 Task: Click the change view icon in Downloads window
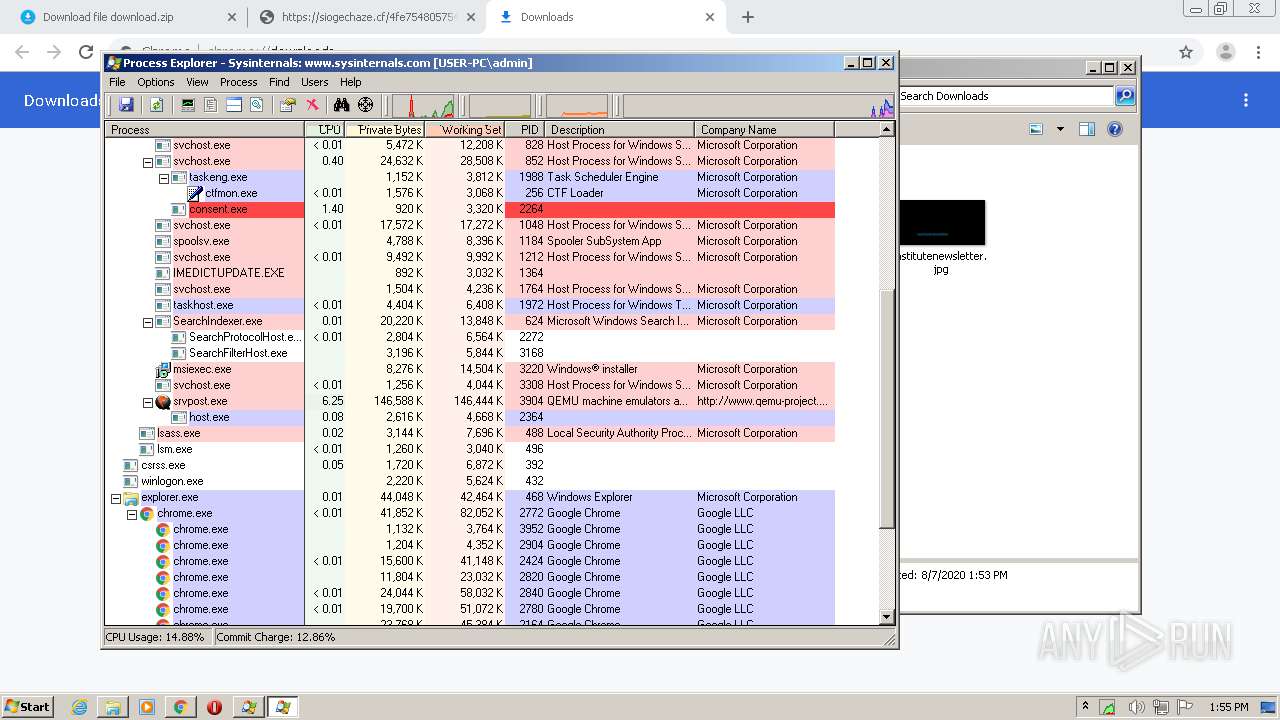click(1036, 129)
